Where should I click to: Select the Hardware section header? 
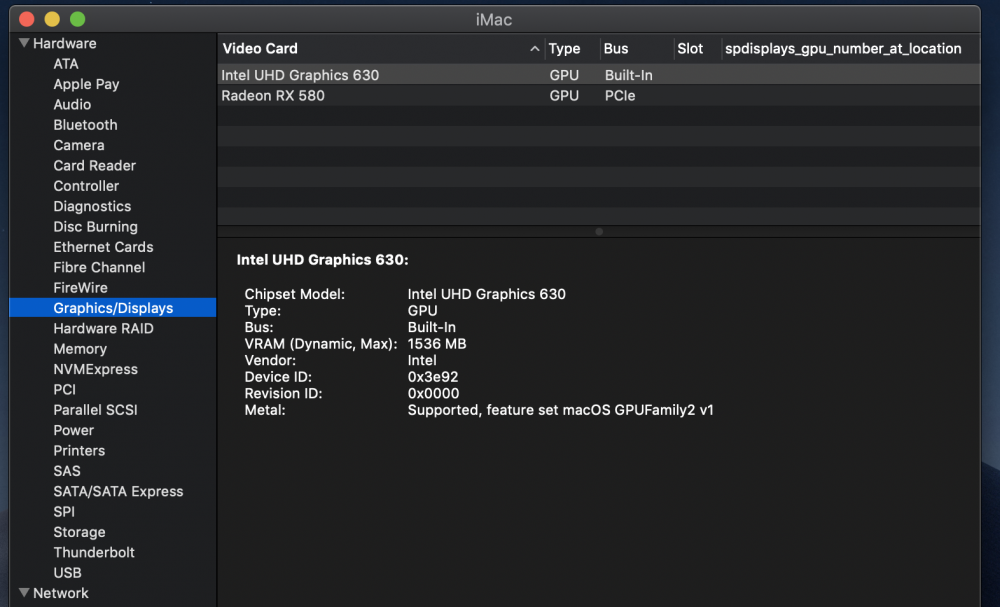[64, 43]
